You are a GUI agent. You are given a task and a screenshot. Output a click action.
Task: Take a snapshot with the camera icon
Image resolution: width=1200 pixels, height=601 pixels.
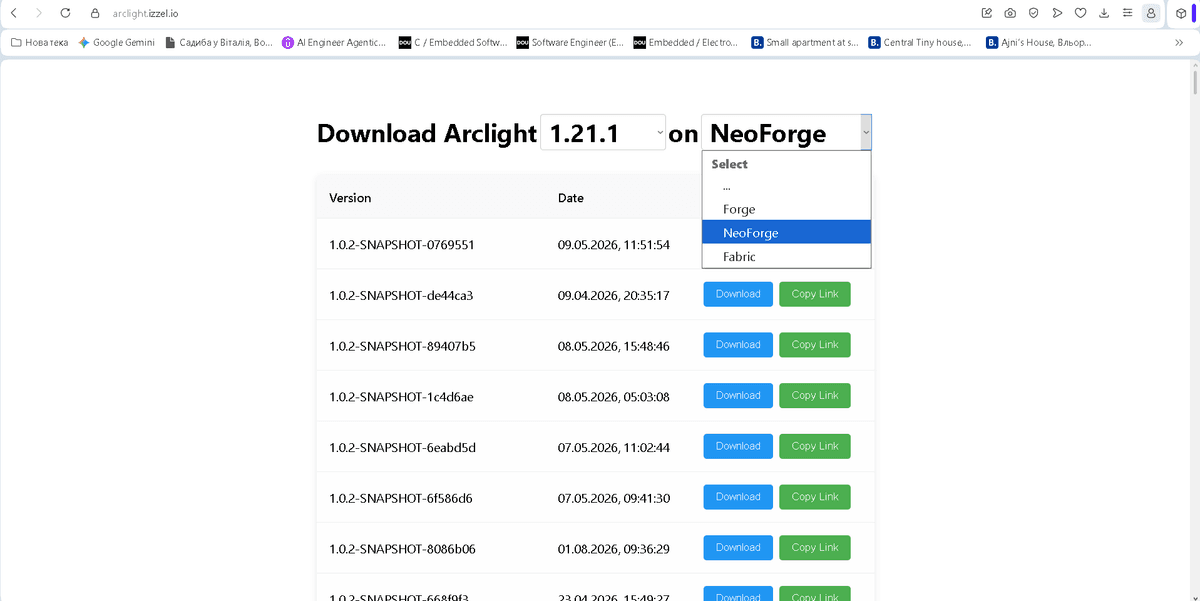click(x=1010, y=13)
